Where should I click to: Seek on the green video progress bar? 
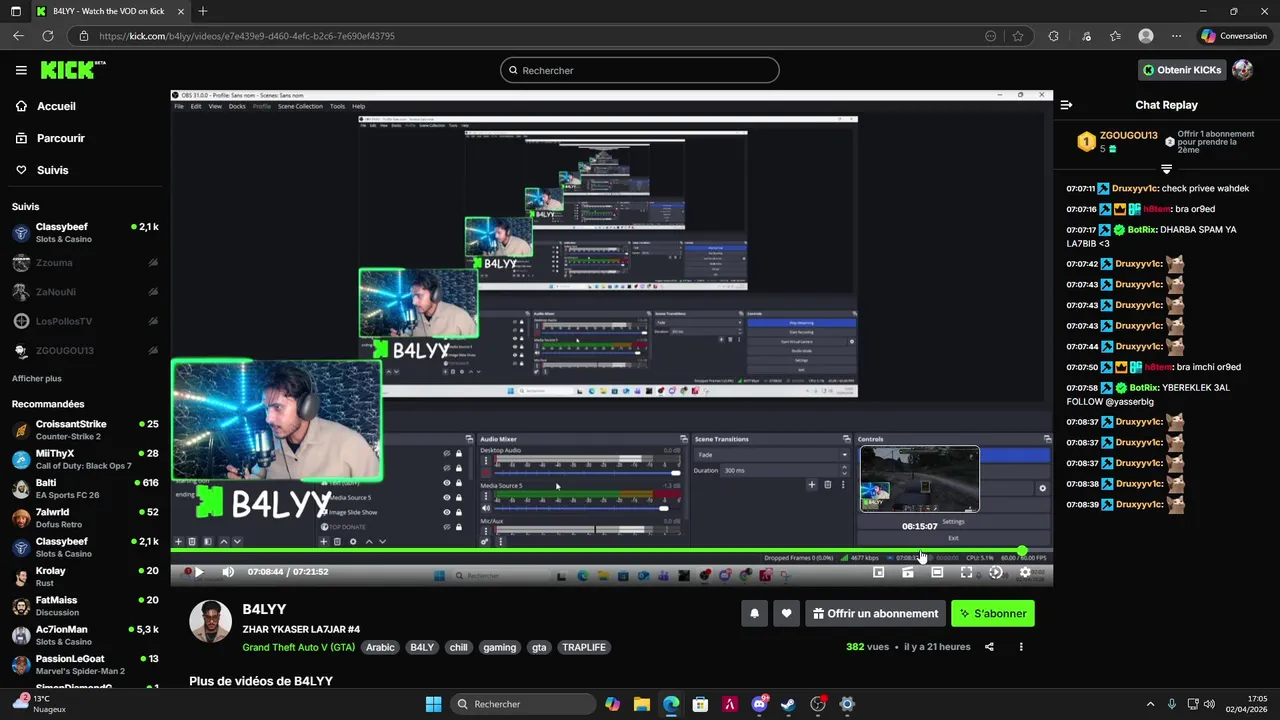click(596, 551)
